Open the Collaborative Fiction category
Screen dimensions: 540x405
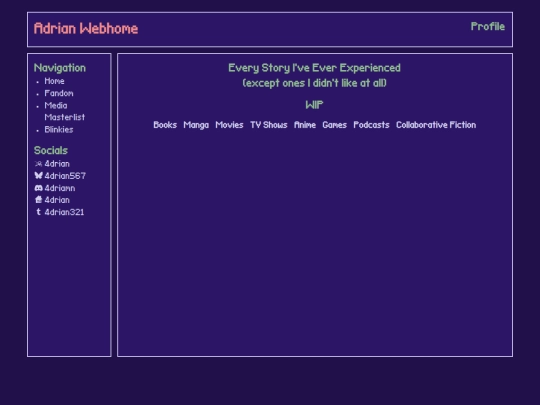pos(436,125)
